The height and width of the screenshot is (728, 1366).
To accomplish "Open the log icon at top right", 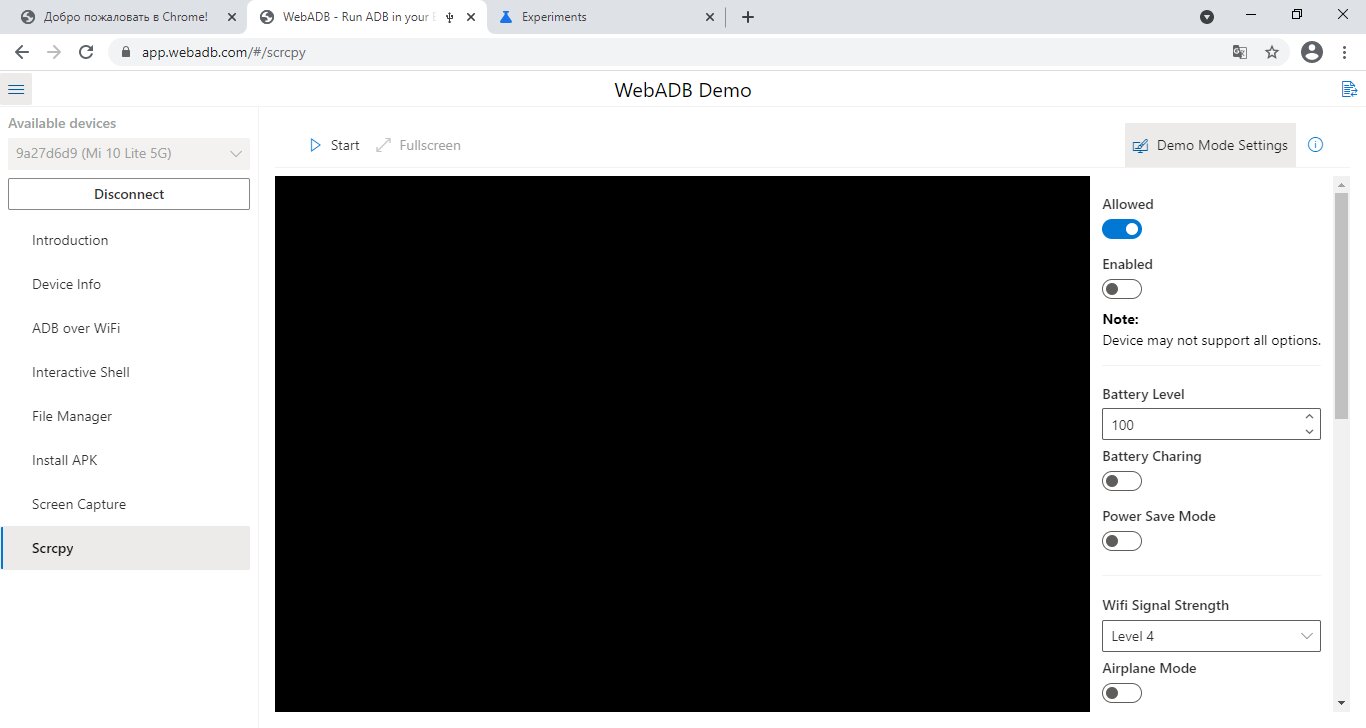I will (1349, 90).
